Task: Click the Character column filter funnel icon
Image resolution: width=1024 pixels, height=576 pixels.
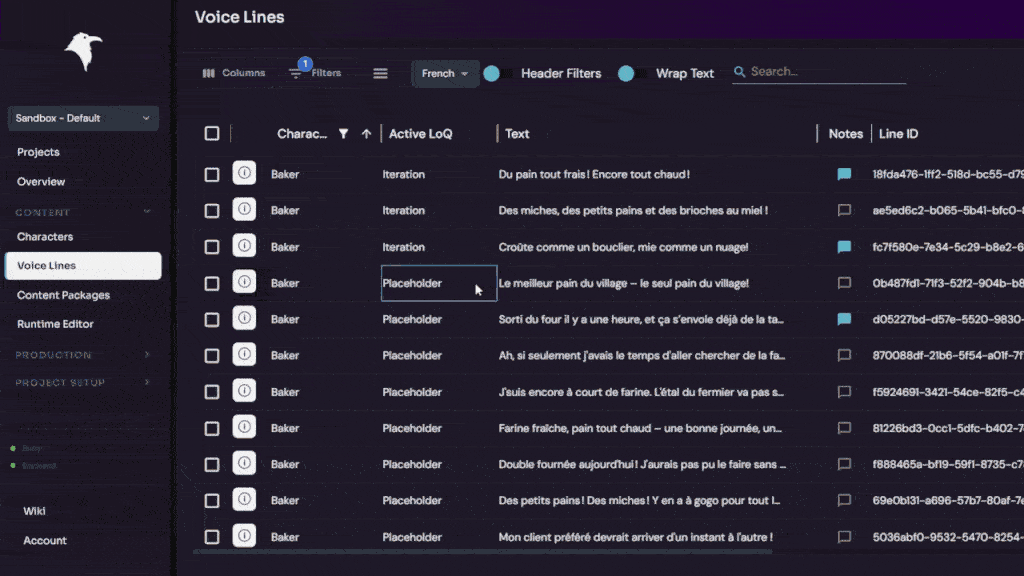Action: 343,134
